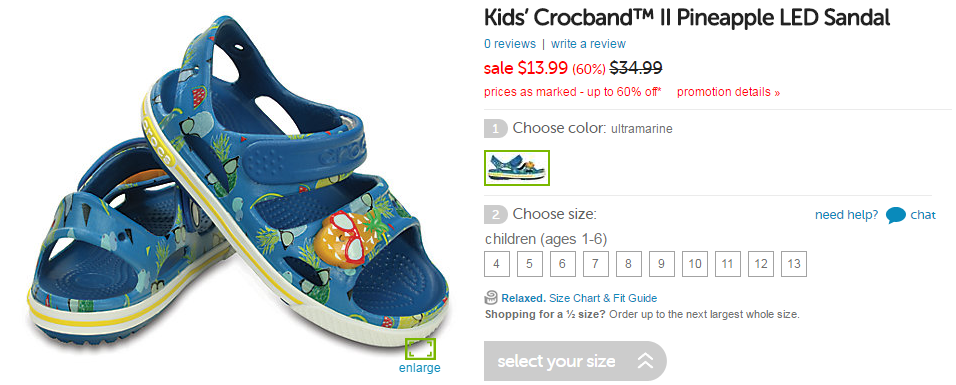Click the measuring tape fit icon
956x385 pixels.
[x=491, y=298]
